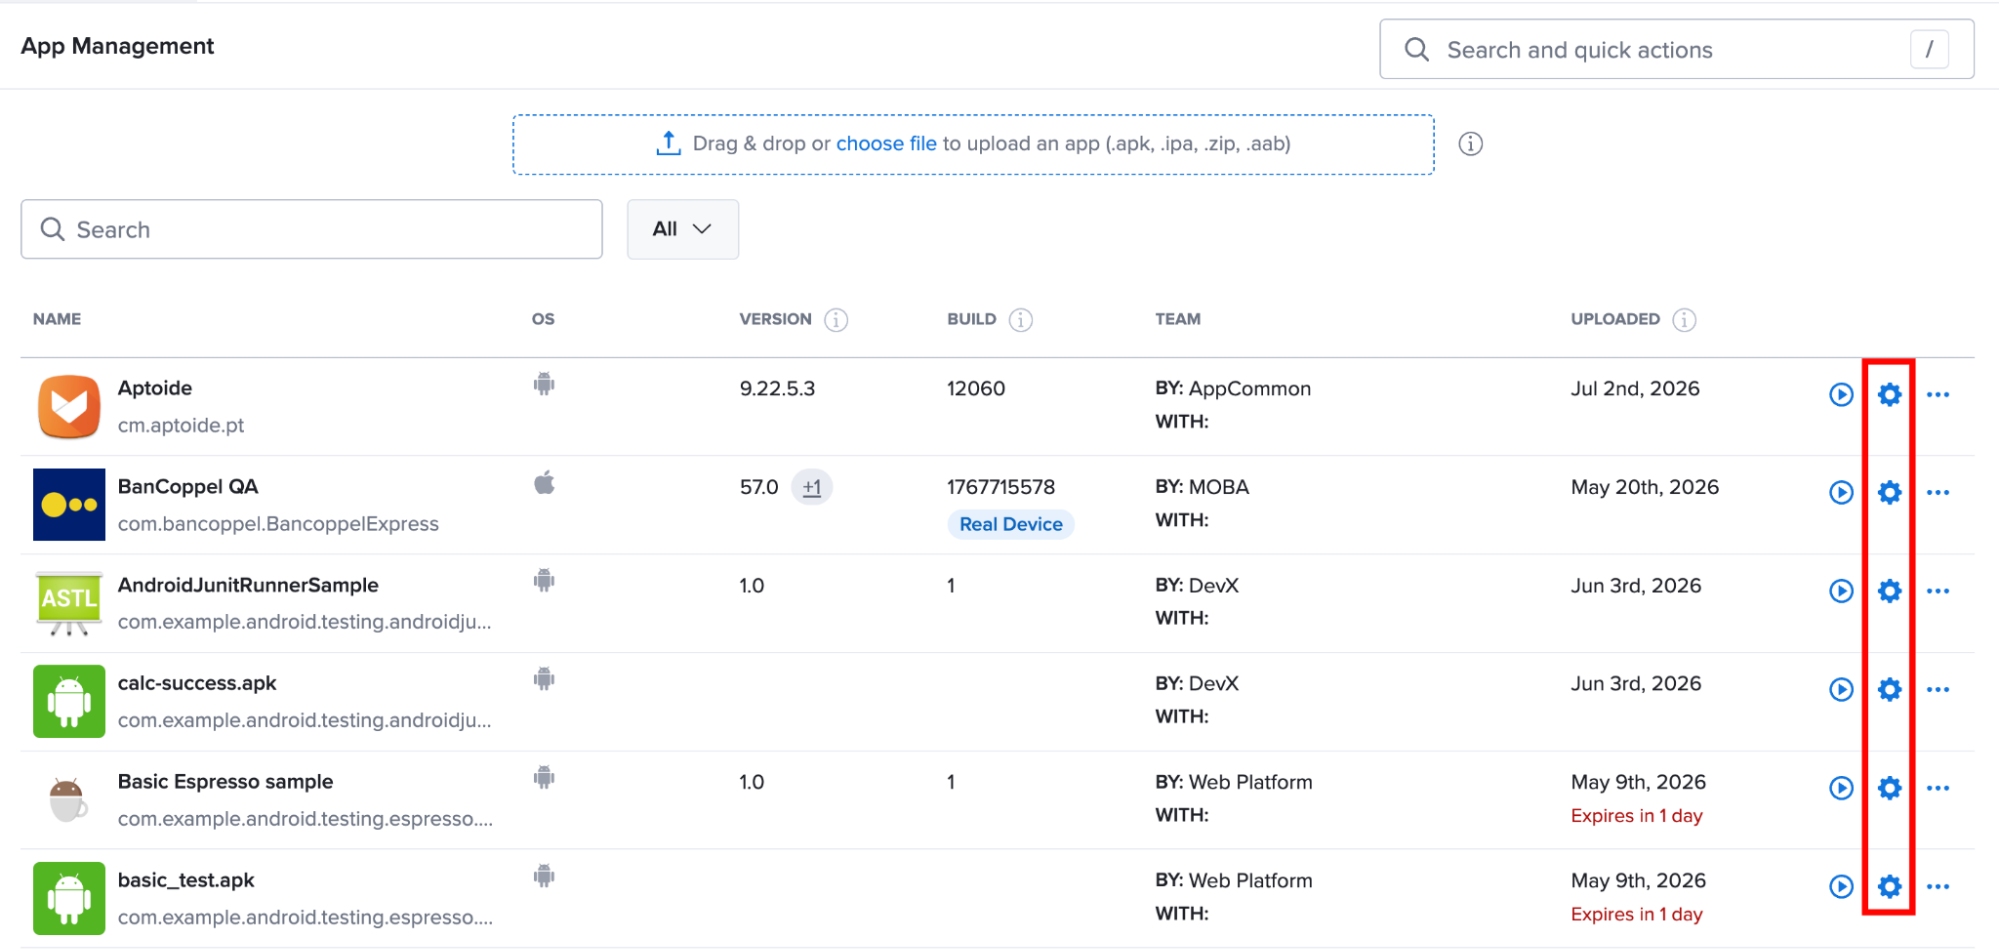Open more options for Aptoide
Viewport: 1999px width, 949px height.
pyautogui.click(x=1937, y=395)
